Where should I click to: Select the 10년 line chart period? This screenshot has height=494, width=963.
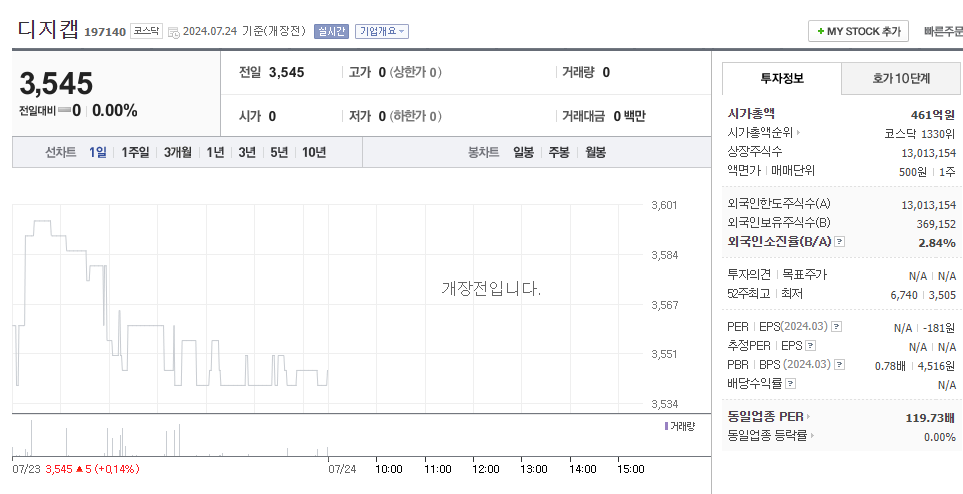(x=314, y=152)
